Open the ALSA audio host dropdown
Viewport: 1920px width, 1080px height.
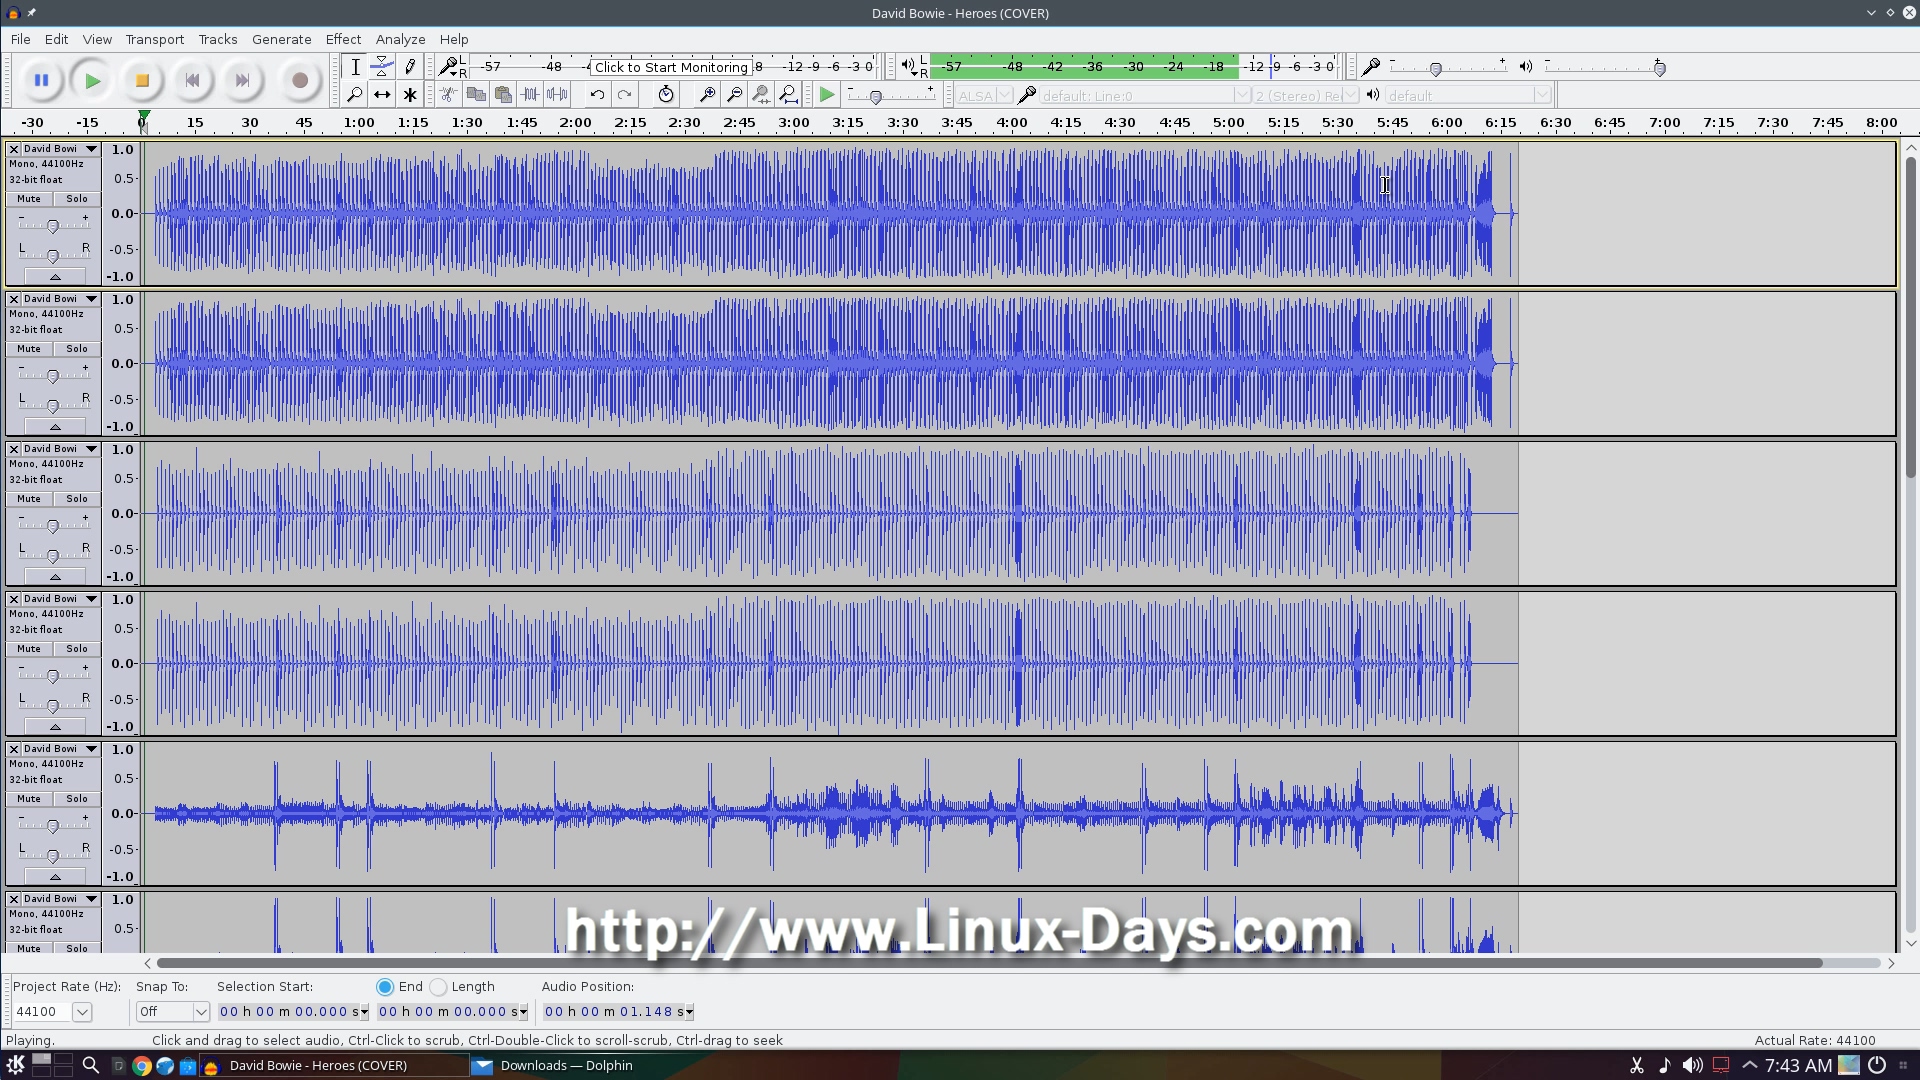pyautogui.click(x=983, y=96)
